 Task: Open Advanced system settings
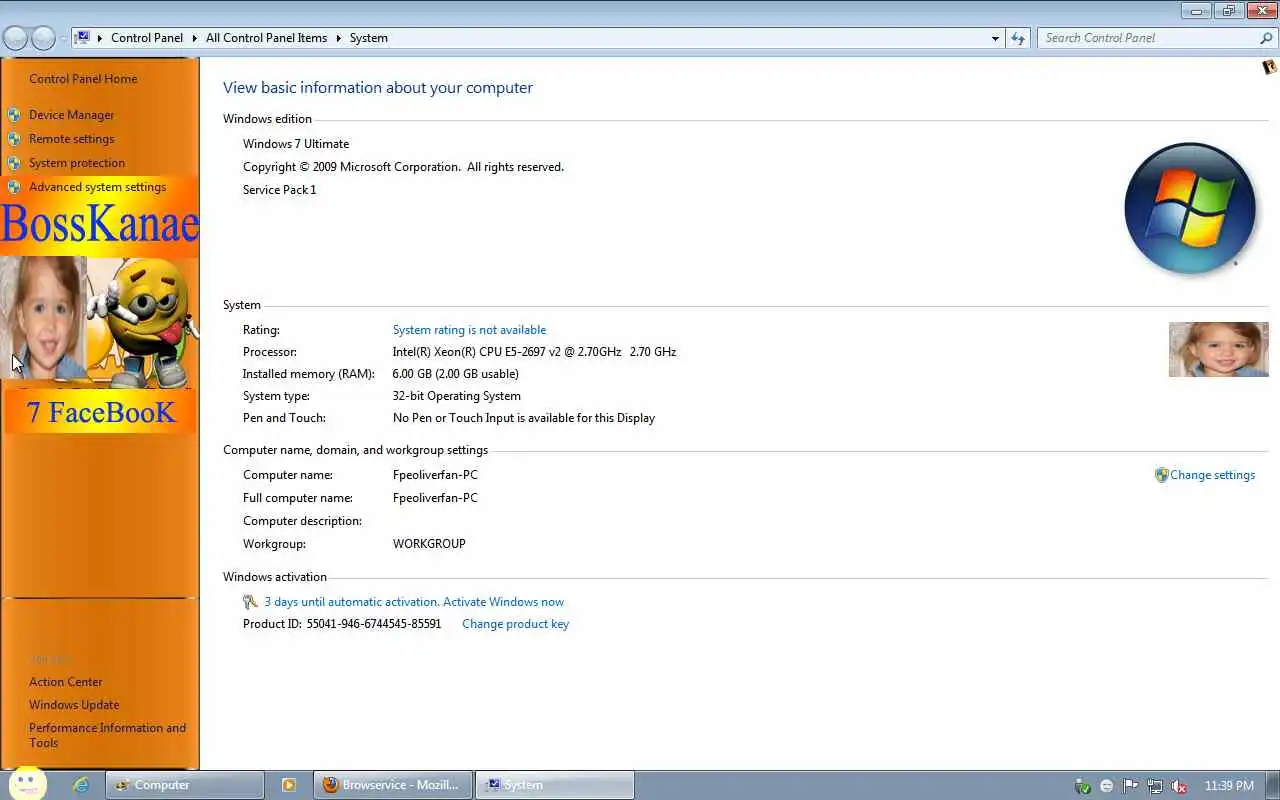[97, 187]
